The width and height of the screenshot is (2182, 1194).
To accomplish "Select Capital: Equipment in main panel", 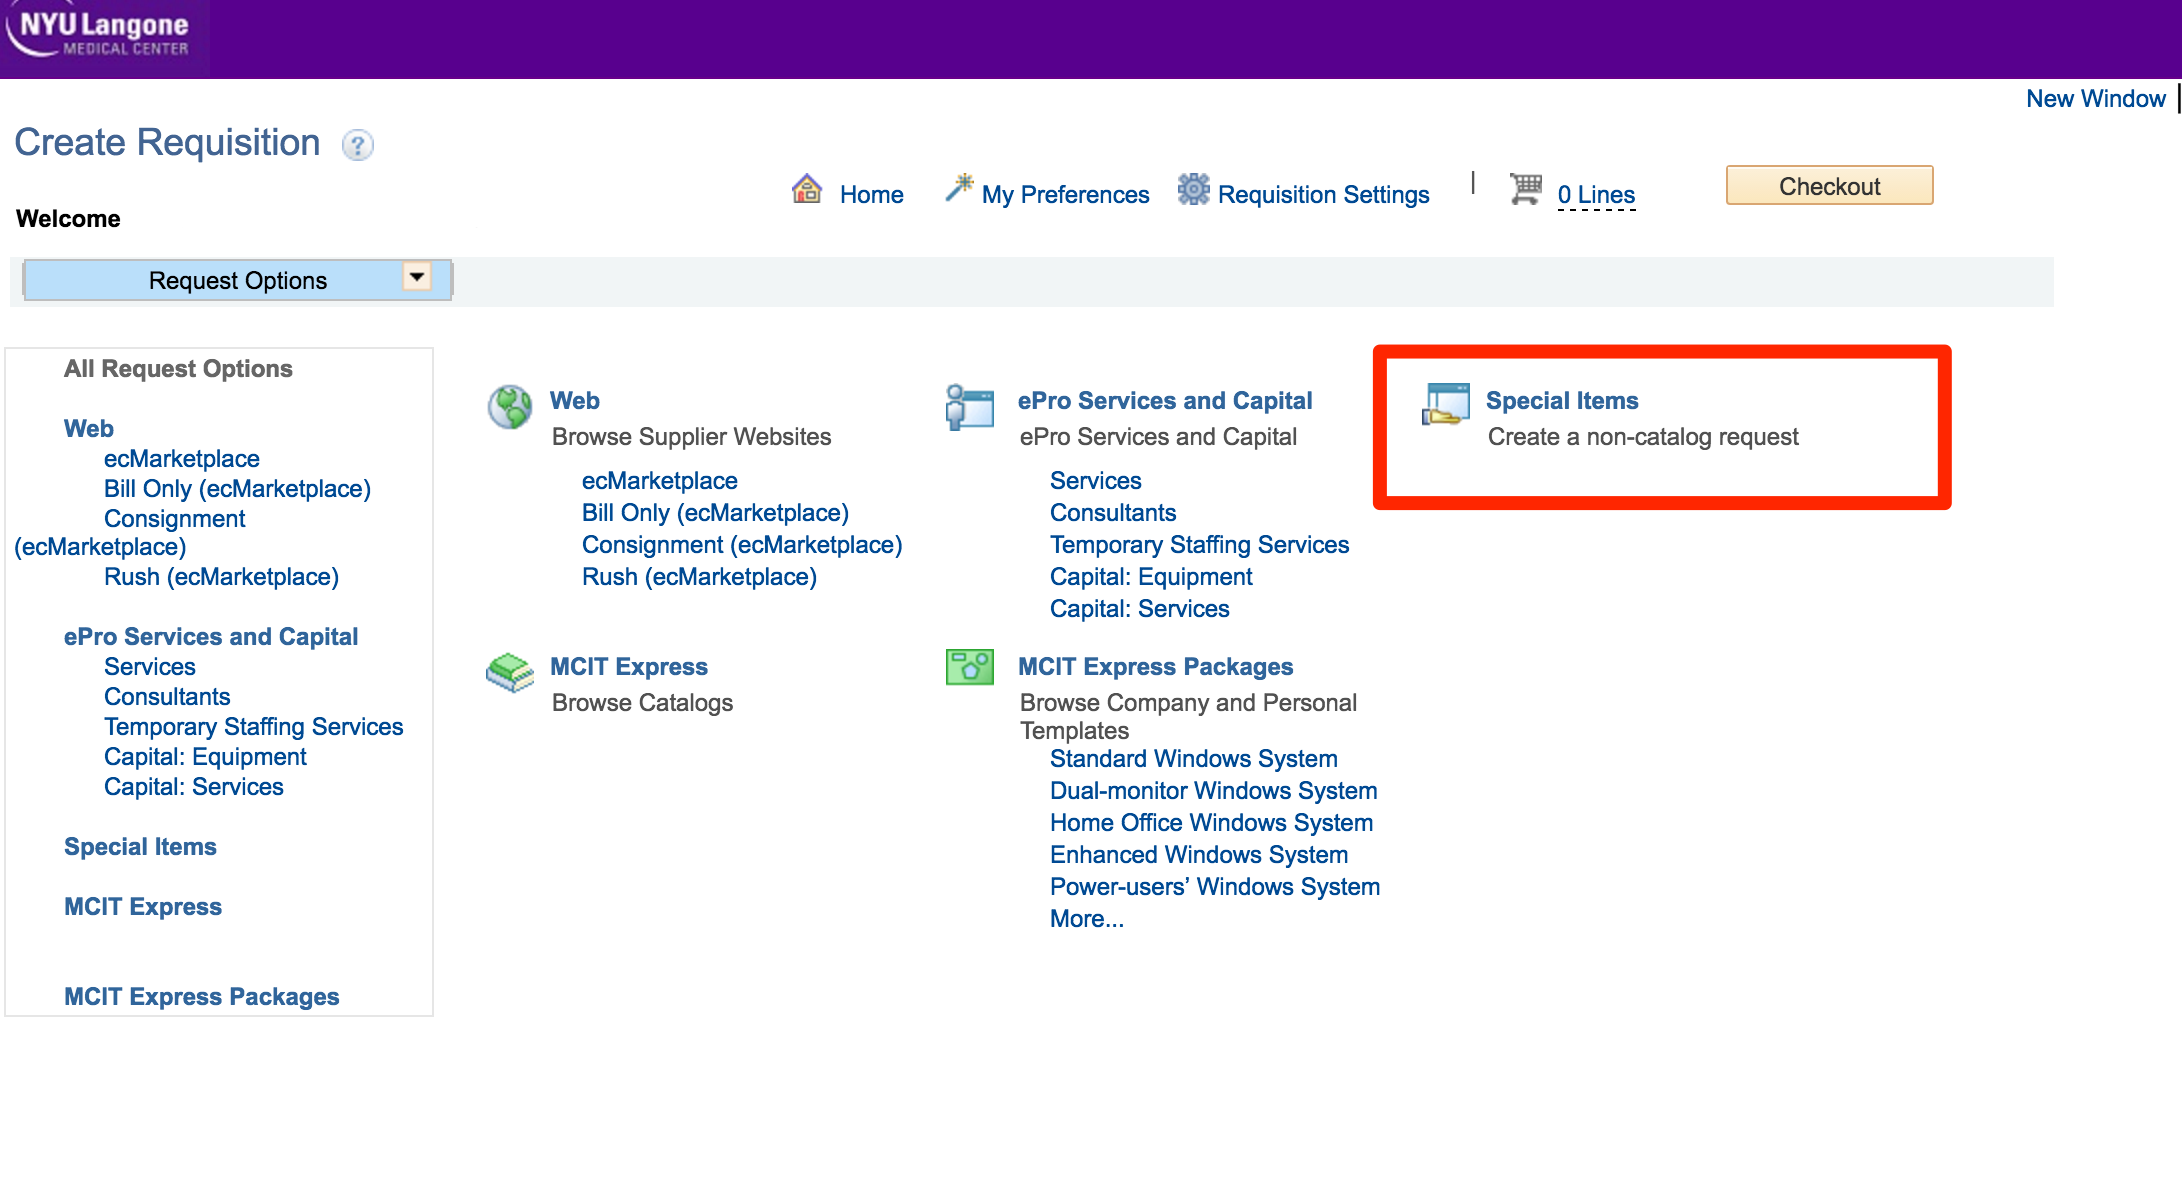I will 1152,577.
